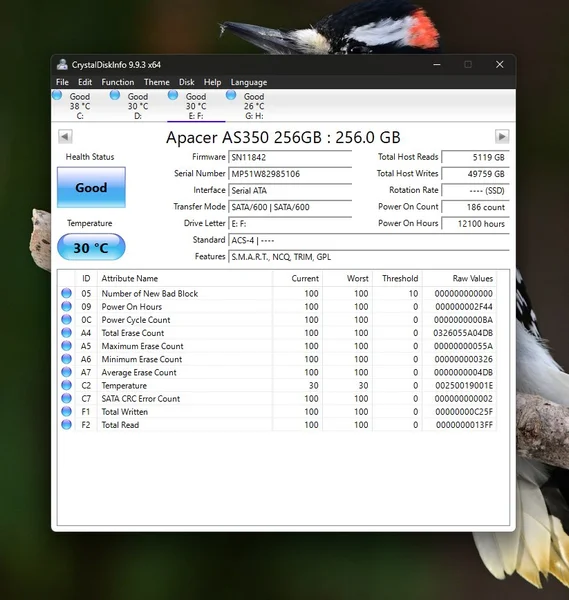
Task: Click the Rotation Rate value (SSD)
Action: point(475,190)
